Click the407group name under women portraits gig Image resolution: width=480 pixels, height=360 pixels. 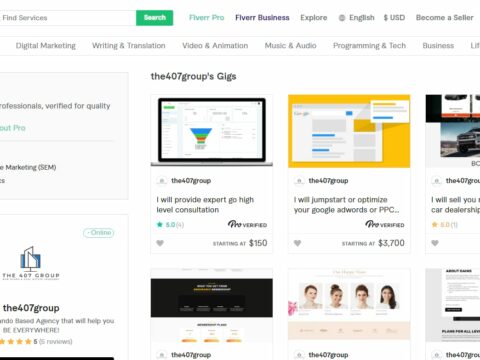(328, 355)
